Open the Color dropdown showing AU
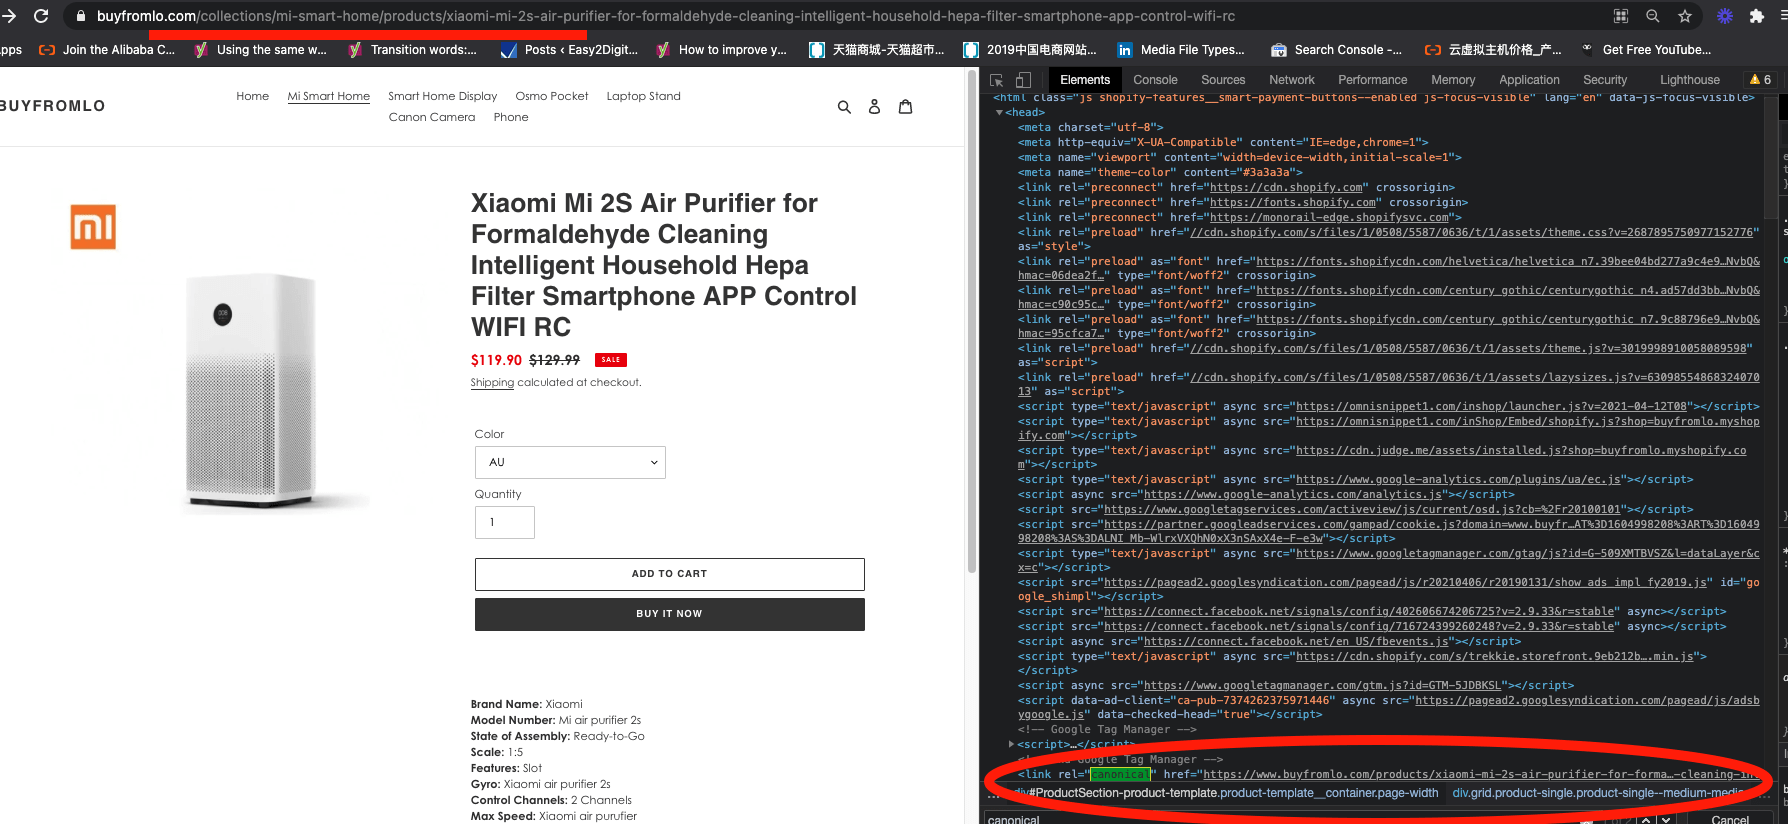This screenshot has width=1788, height=824. (x=570, y=462)
